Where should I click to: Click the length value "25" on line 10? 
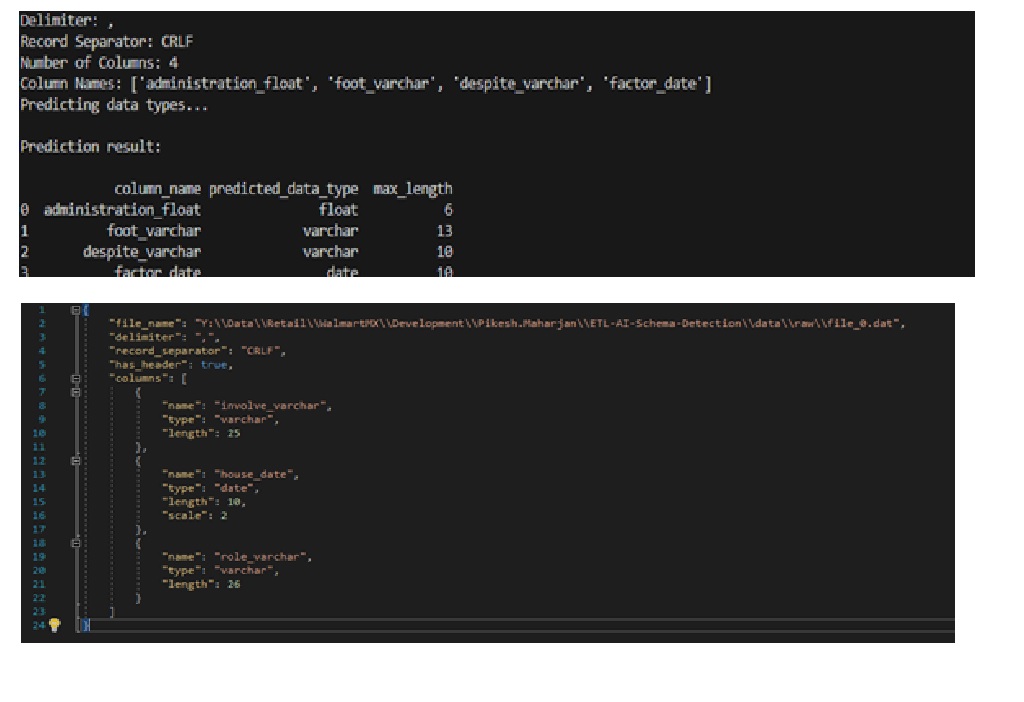[x=234, y=433]
